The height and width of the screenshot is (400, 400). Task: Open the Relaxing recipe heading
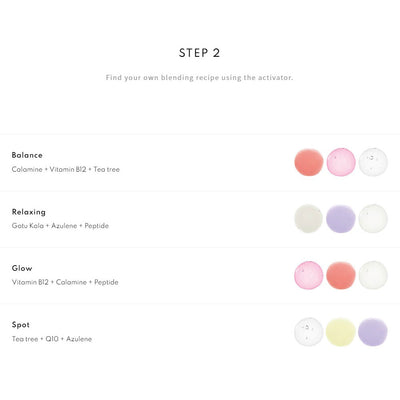point(29,212)
